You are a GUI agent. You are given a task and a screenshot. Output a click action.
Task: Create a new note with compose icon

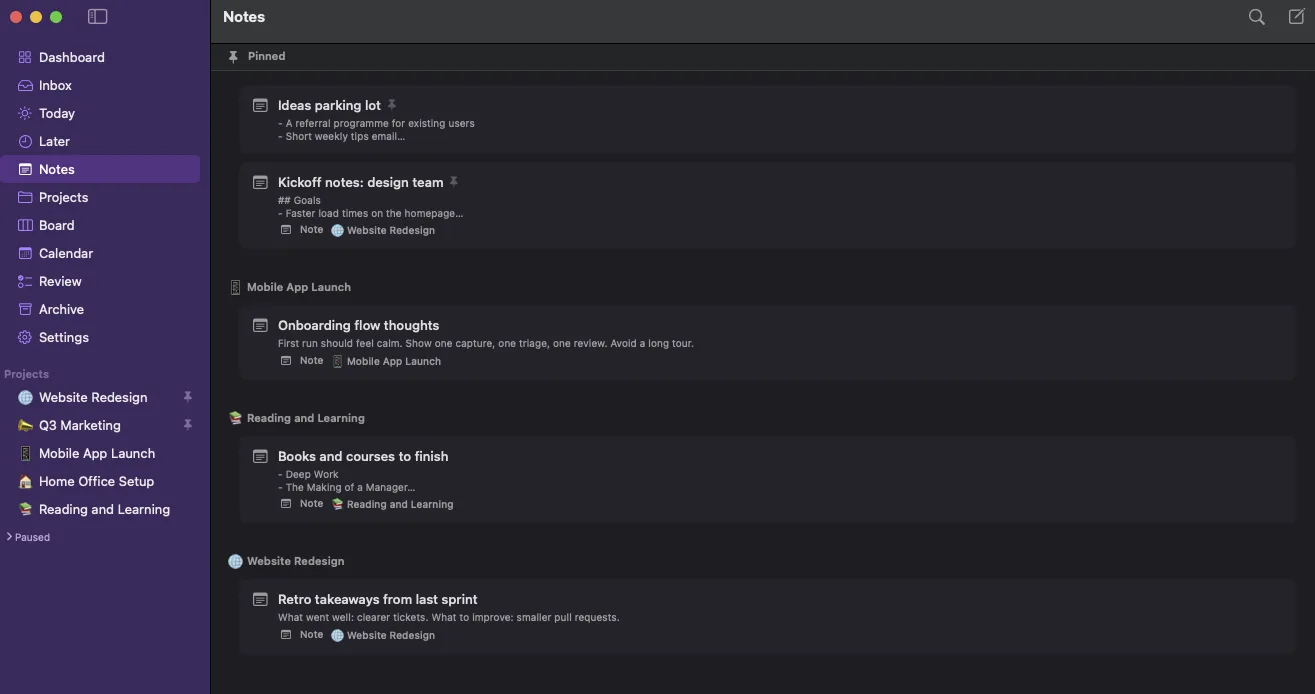pyautogui.click(x=1296, y=17)
